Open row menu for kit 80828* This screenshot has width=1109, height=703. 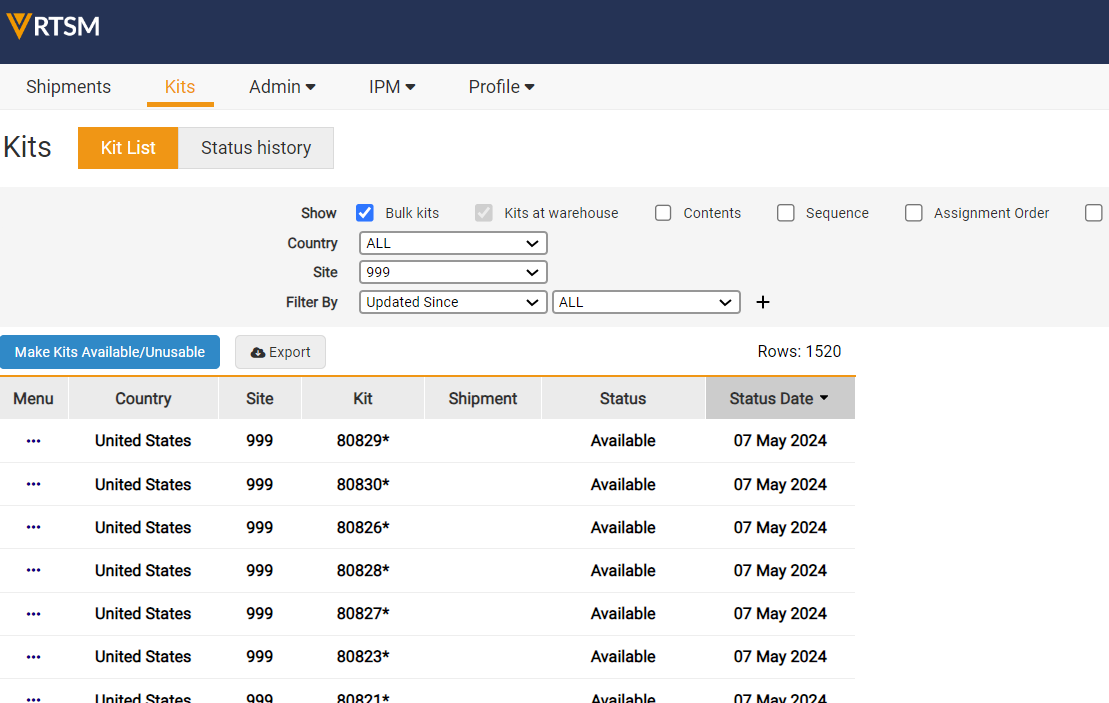[x=33, y=570]
